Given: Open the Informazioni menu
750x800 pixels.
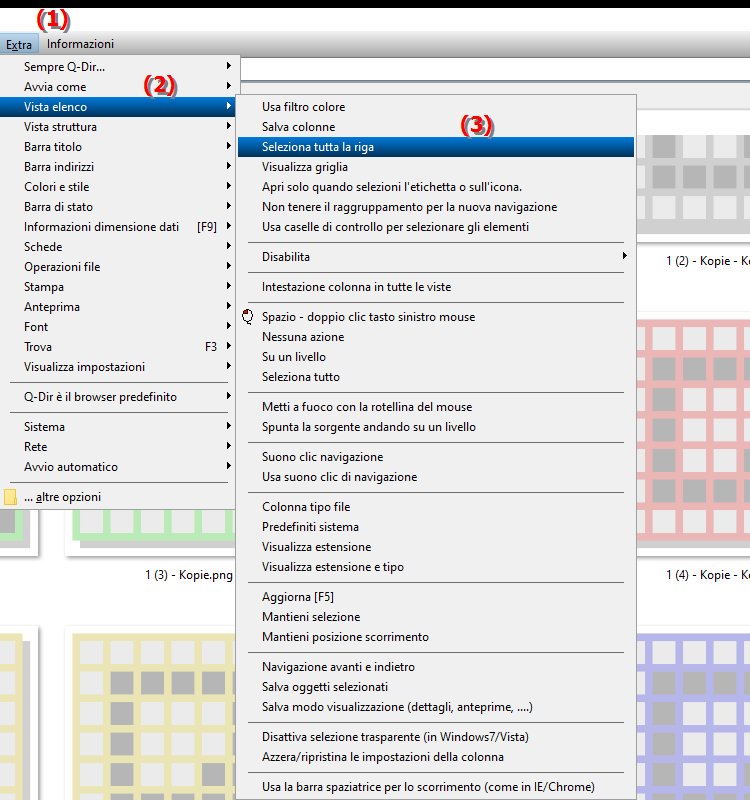Looking at the screenshot, I should (80, 44).
